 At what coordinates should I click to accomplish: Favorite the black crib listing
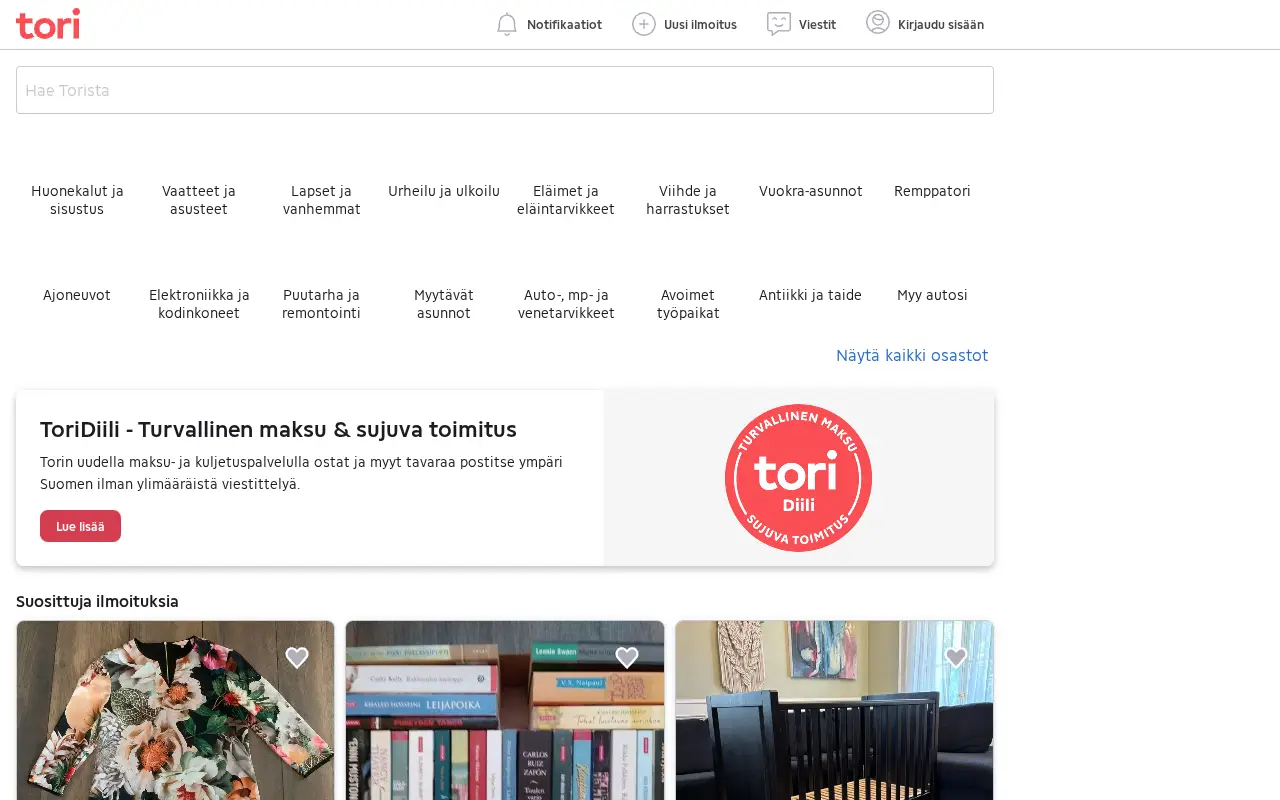point(956,657)
